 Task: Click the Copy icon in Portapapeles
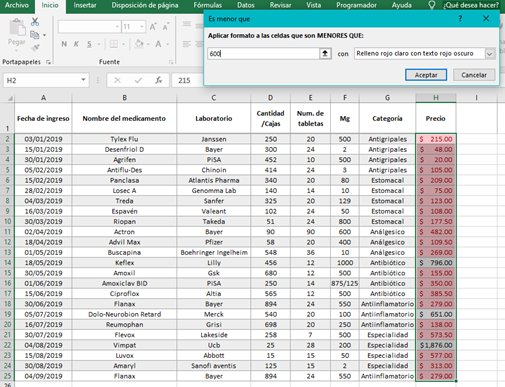[34, 35]
